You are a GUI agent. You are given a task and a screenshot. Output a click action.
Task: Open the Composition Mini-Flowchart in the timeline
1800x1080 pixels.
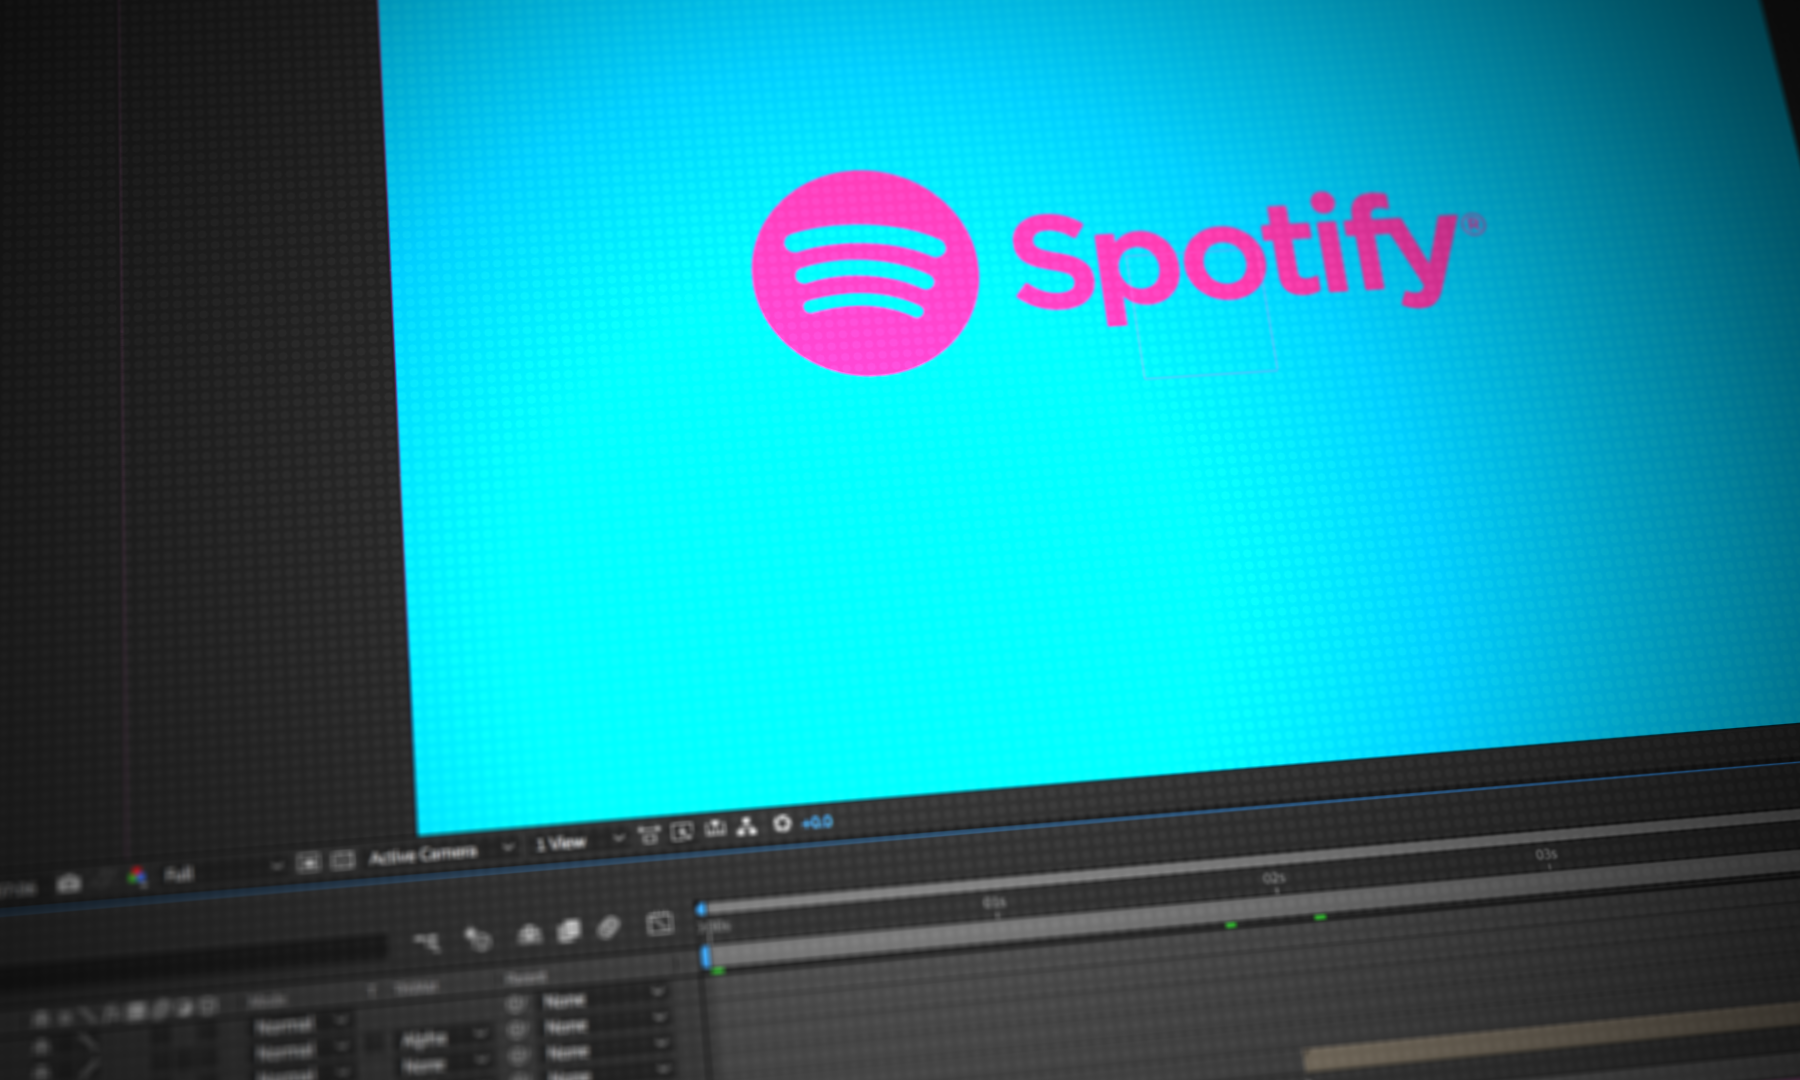[x=427, y=942]
